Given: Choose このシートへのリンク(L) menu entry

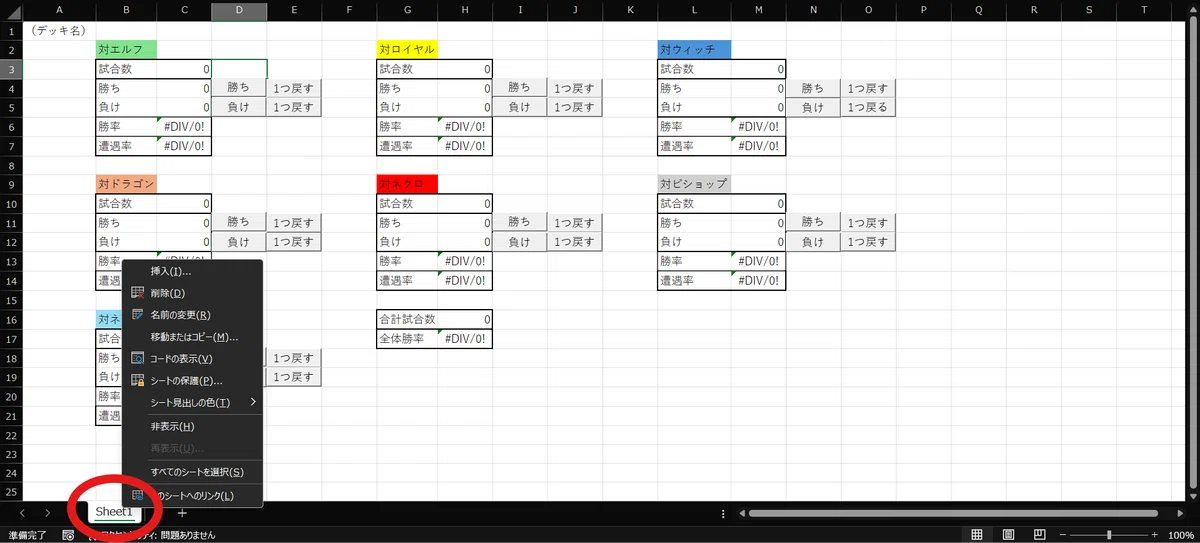Looking at the screenshot, I should [x=192, y=496].
